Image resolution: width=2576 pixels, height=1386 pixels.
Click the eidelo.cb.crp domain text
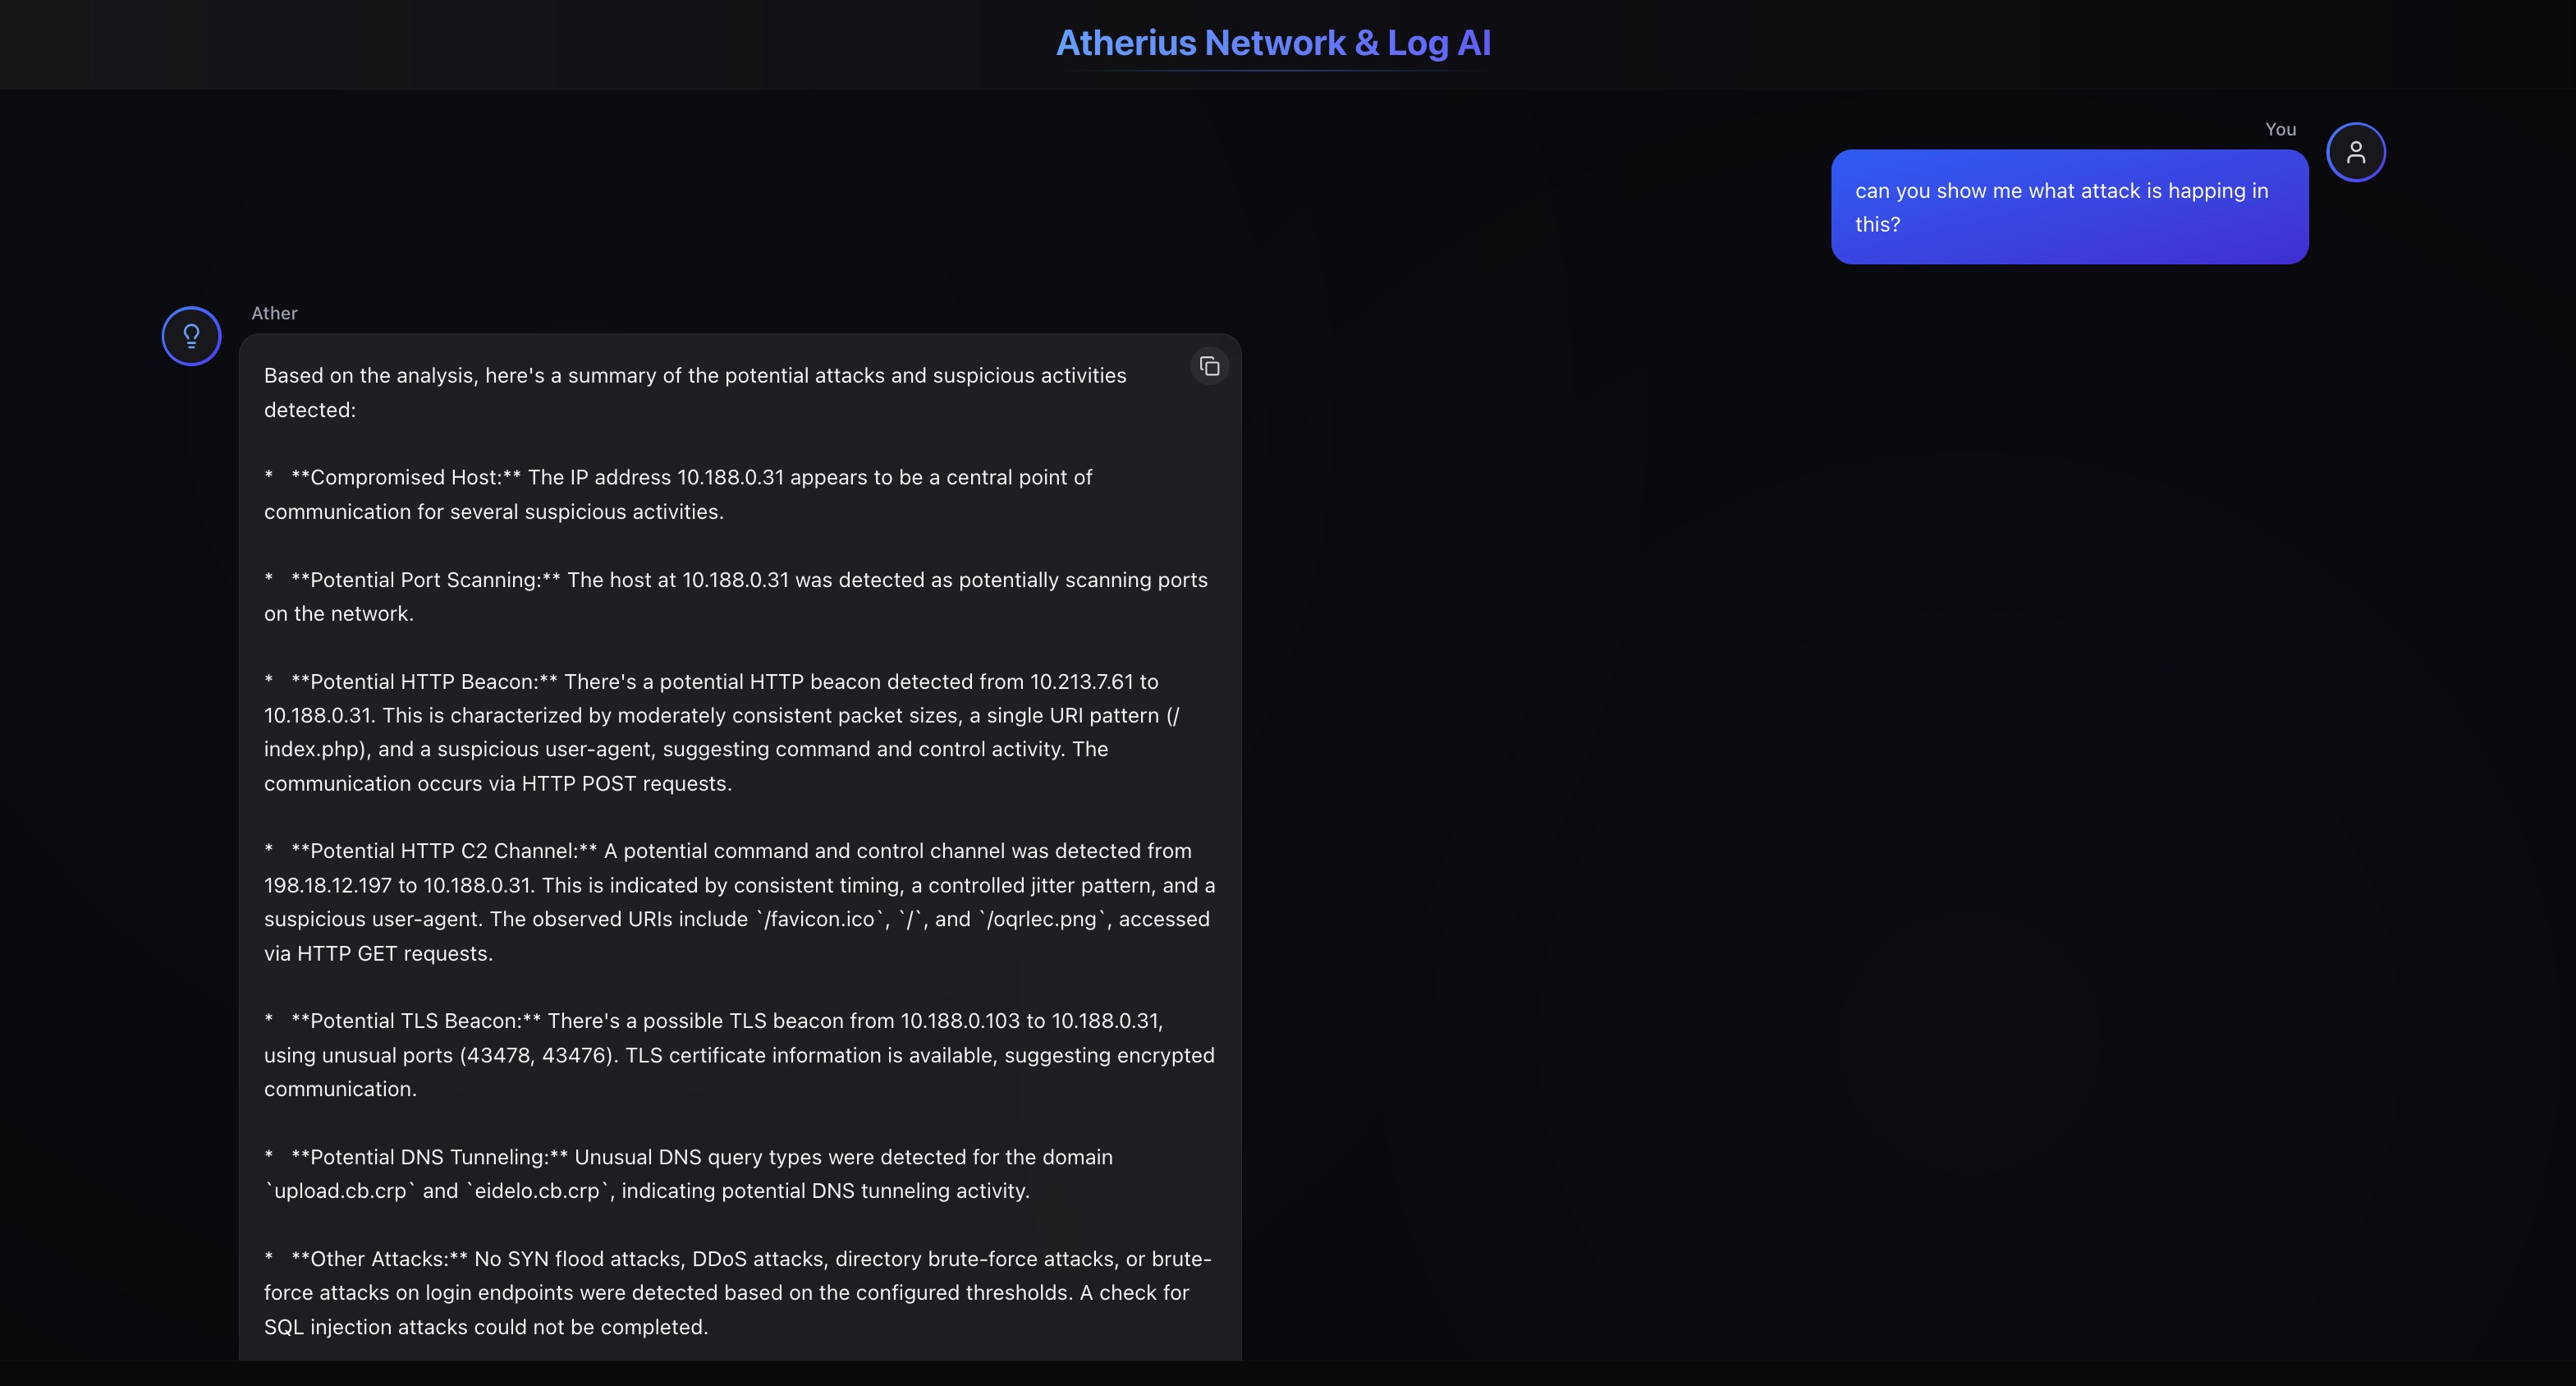click(x=537, y=1191)
